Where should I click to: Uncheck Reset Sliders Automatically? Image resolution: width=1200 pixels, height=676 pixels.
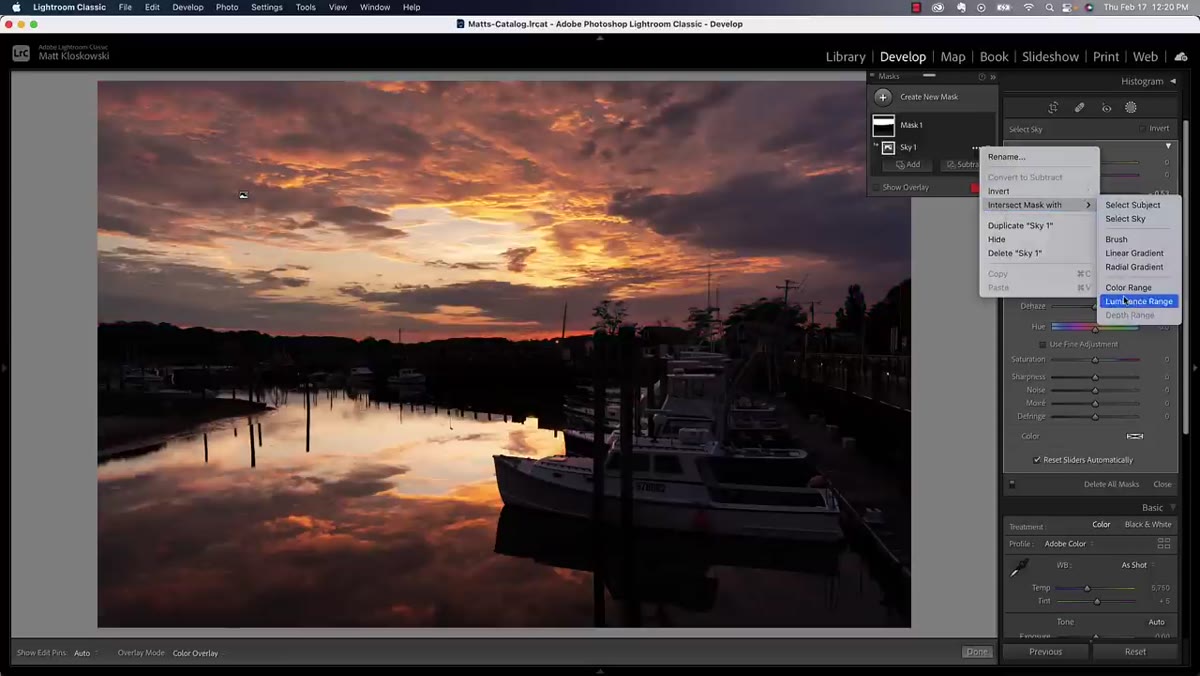point(1037,460)
